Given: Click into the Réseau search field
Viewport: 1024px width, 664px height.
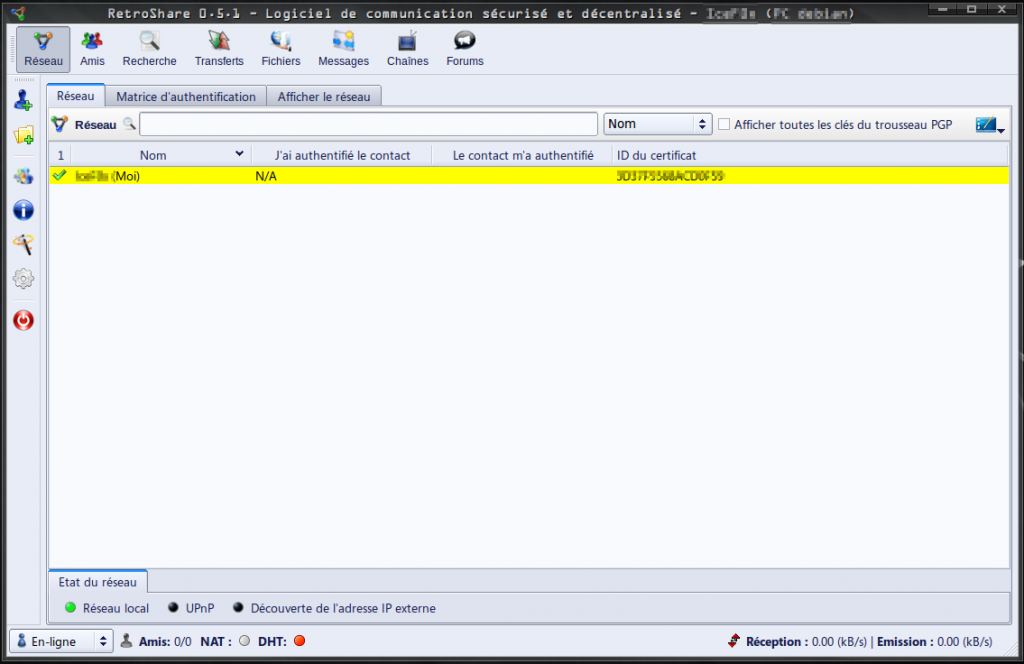Looking at the screenshot, I should tap(368, 124).
